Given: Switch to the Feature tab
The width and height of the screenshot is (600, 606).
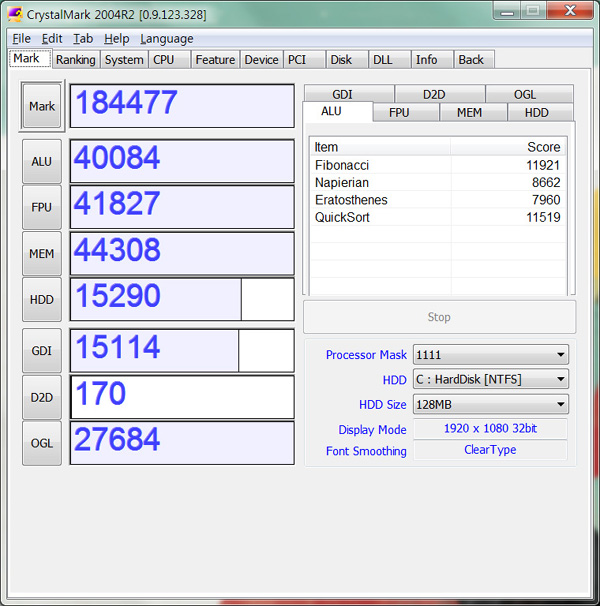Looking at the screenshot, I should point(215,60).
